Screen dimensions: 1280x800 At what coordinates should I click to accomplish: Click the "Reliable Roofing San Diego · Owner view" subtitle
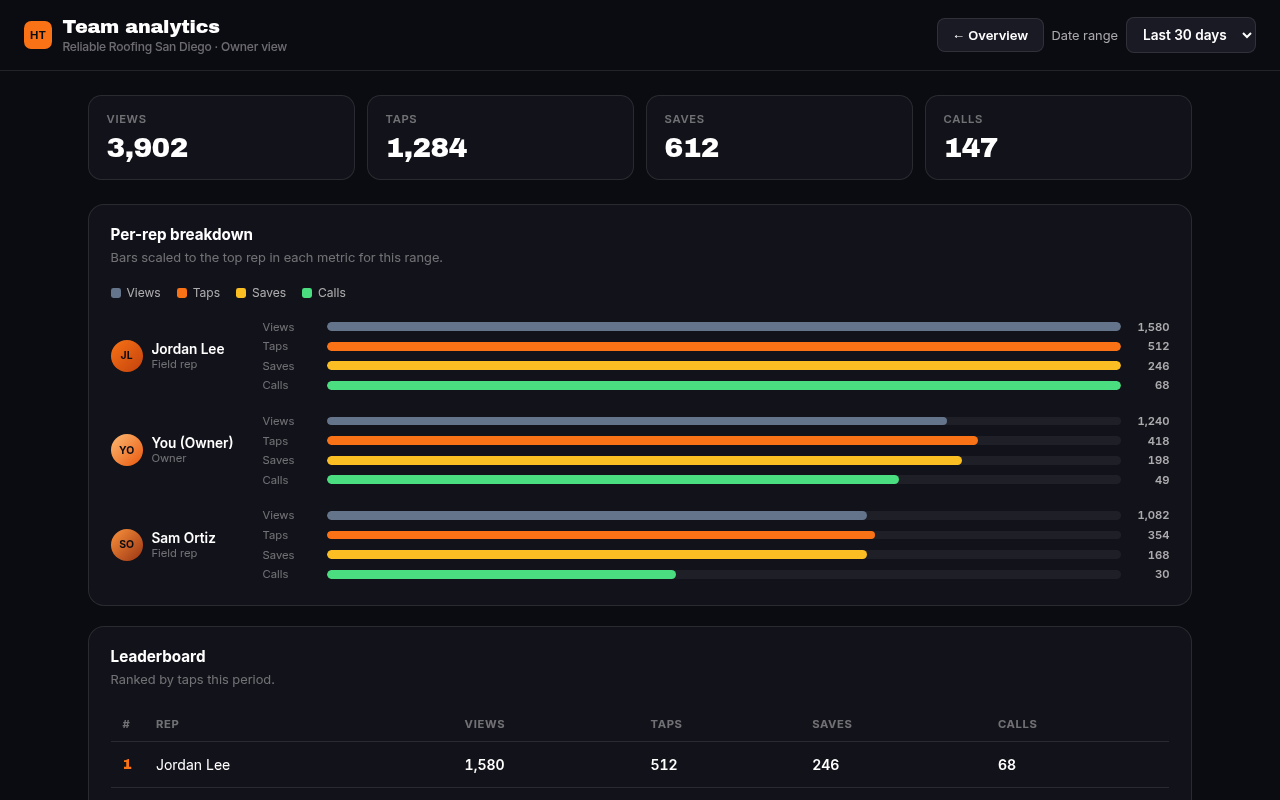[x=175, y=47]
